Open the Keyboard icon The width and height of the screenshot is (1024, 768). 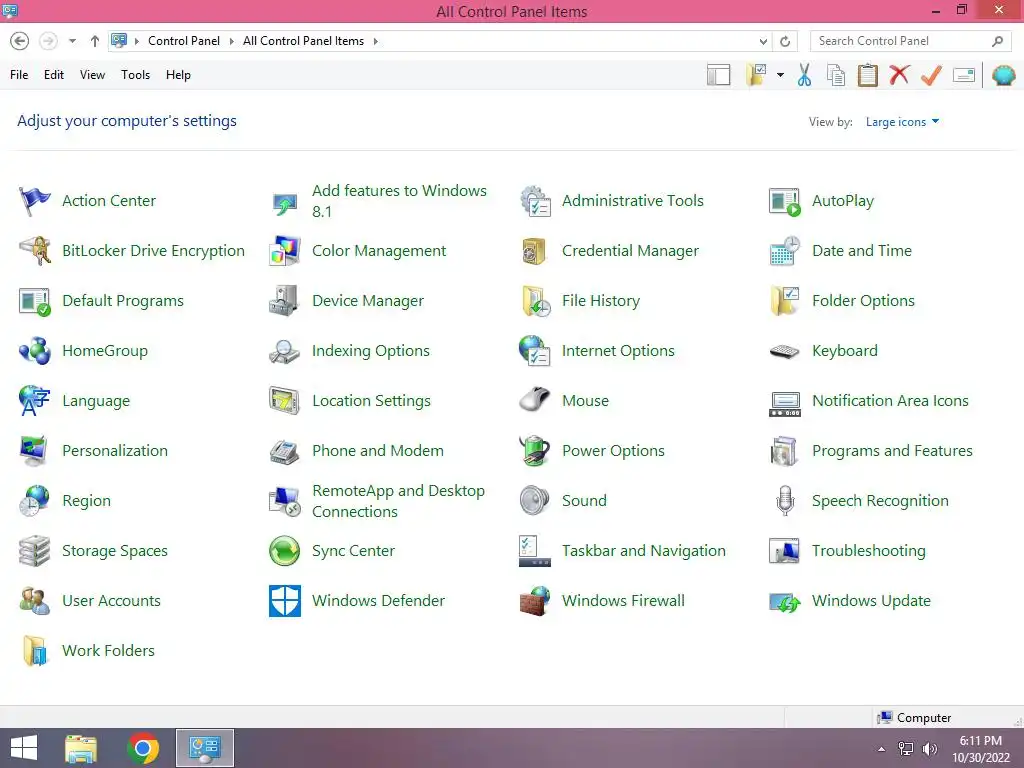(x=784, y=351)
